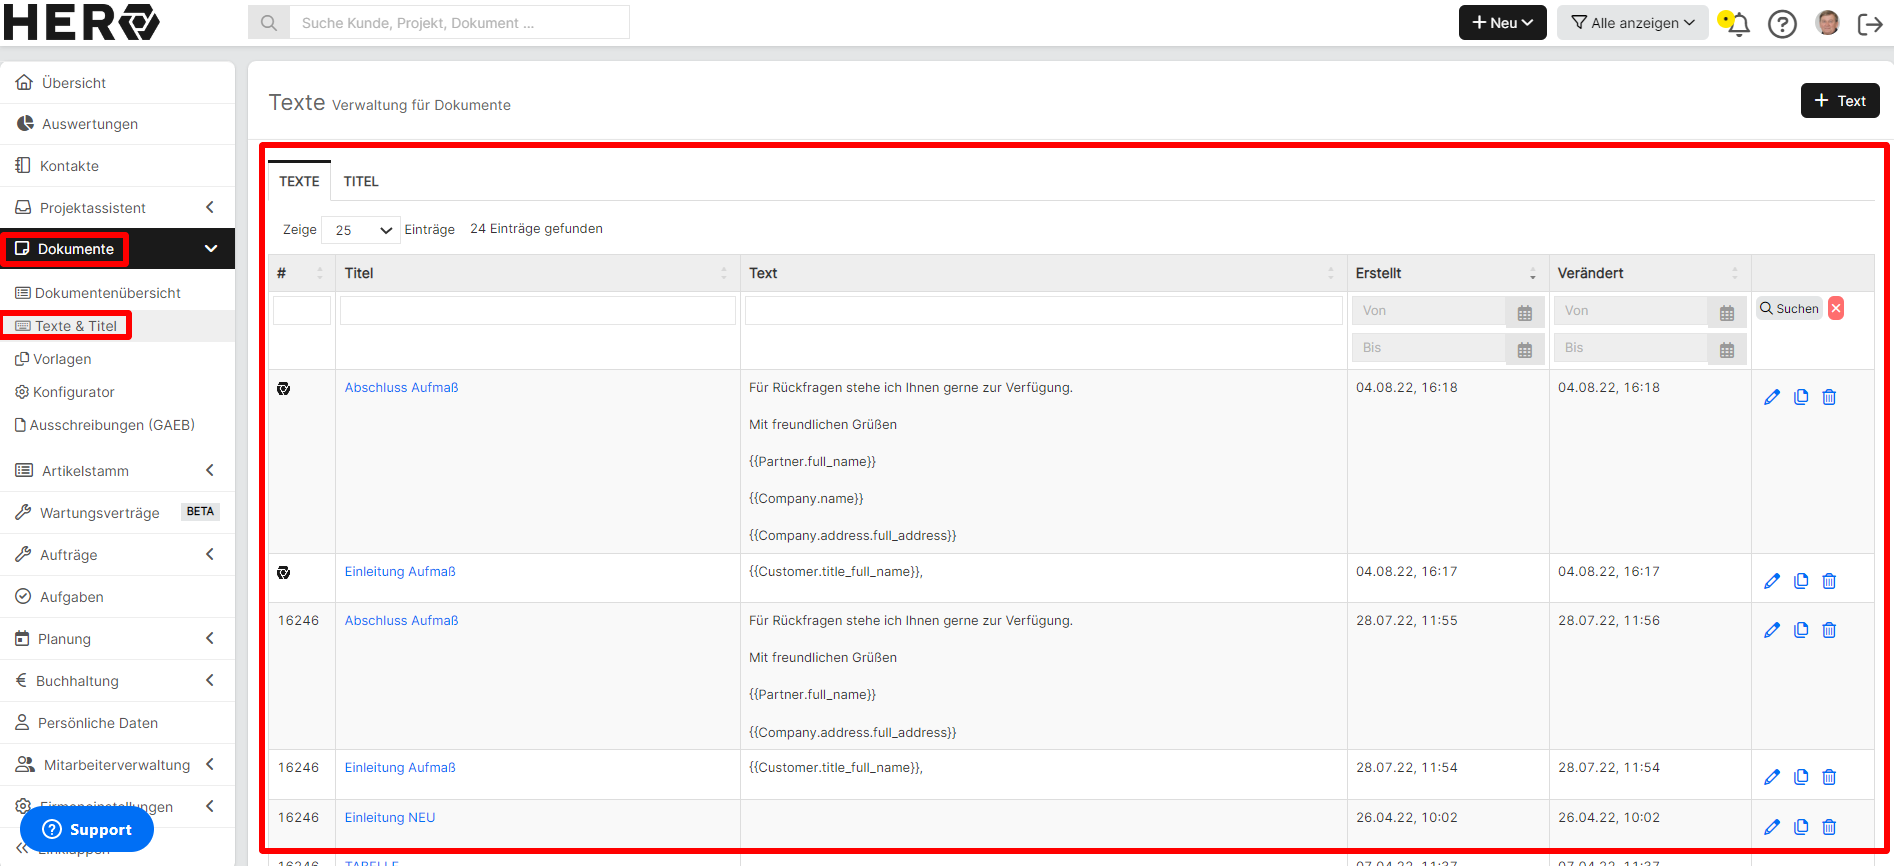The width and height of the screenshot is (1894, 866).
Task: Delete the 04.08.22 Abschluss Aufmaß text
Action: pos(1829,397)
